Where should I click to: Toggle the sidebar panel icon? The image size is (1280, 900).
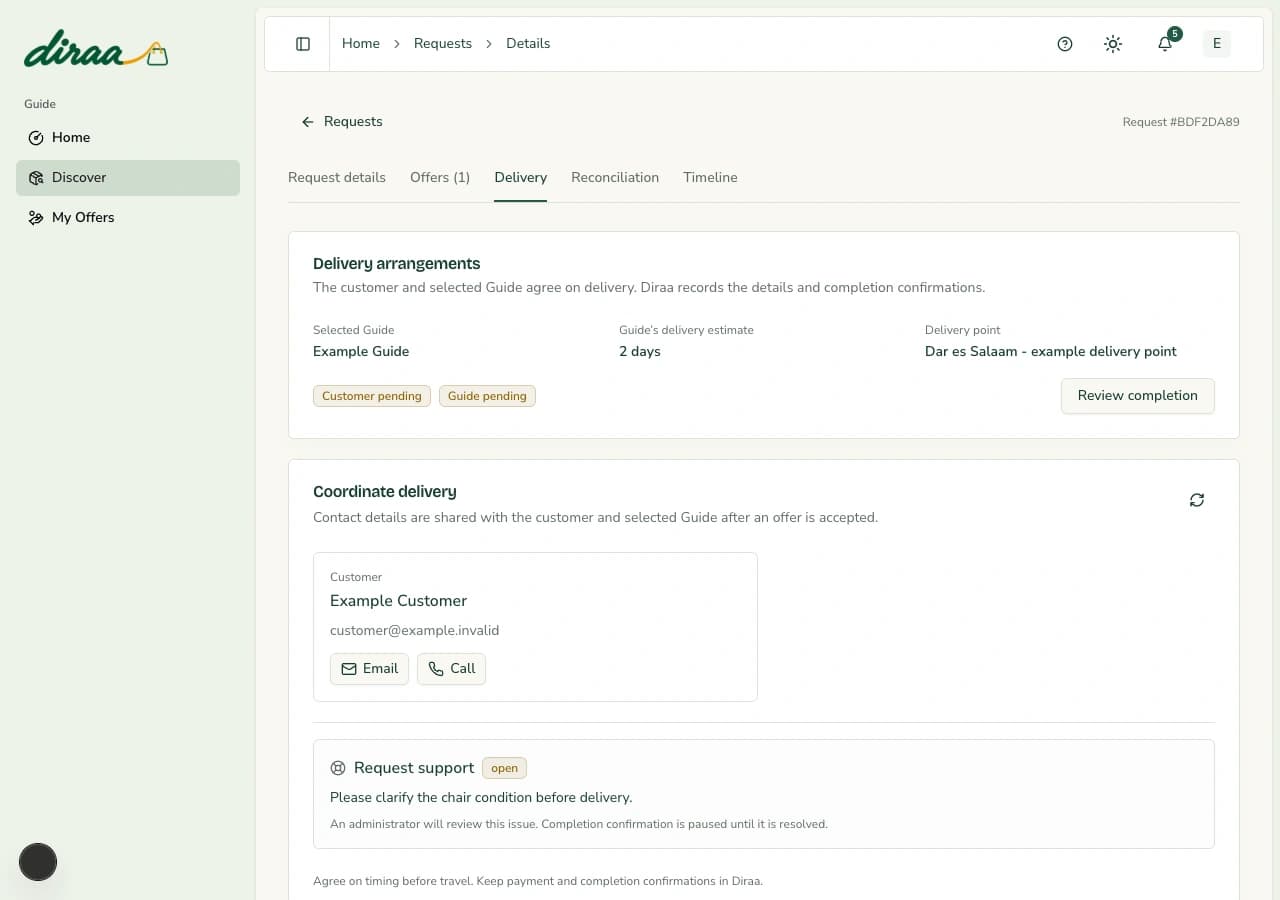pyautogui.click(x=303, y=44)
